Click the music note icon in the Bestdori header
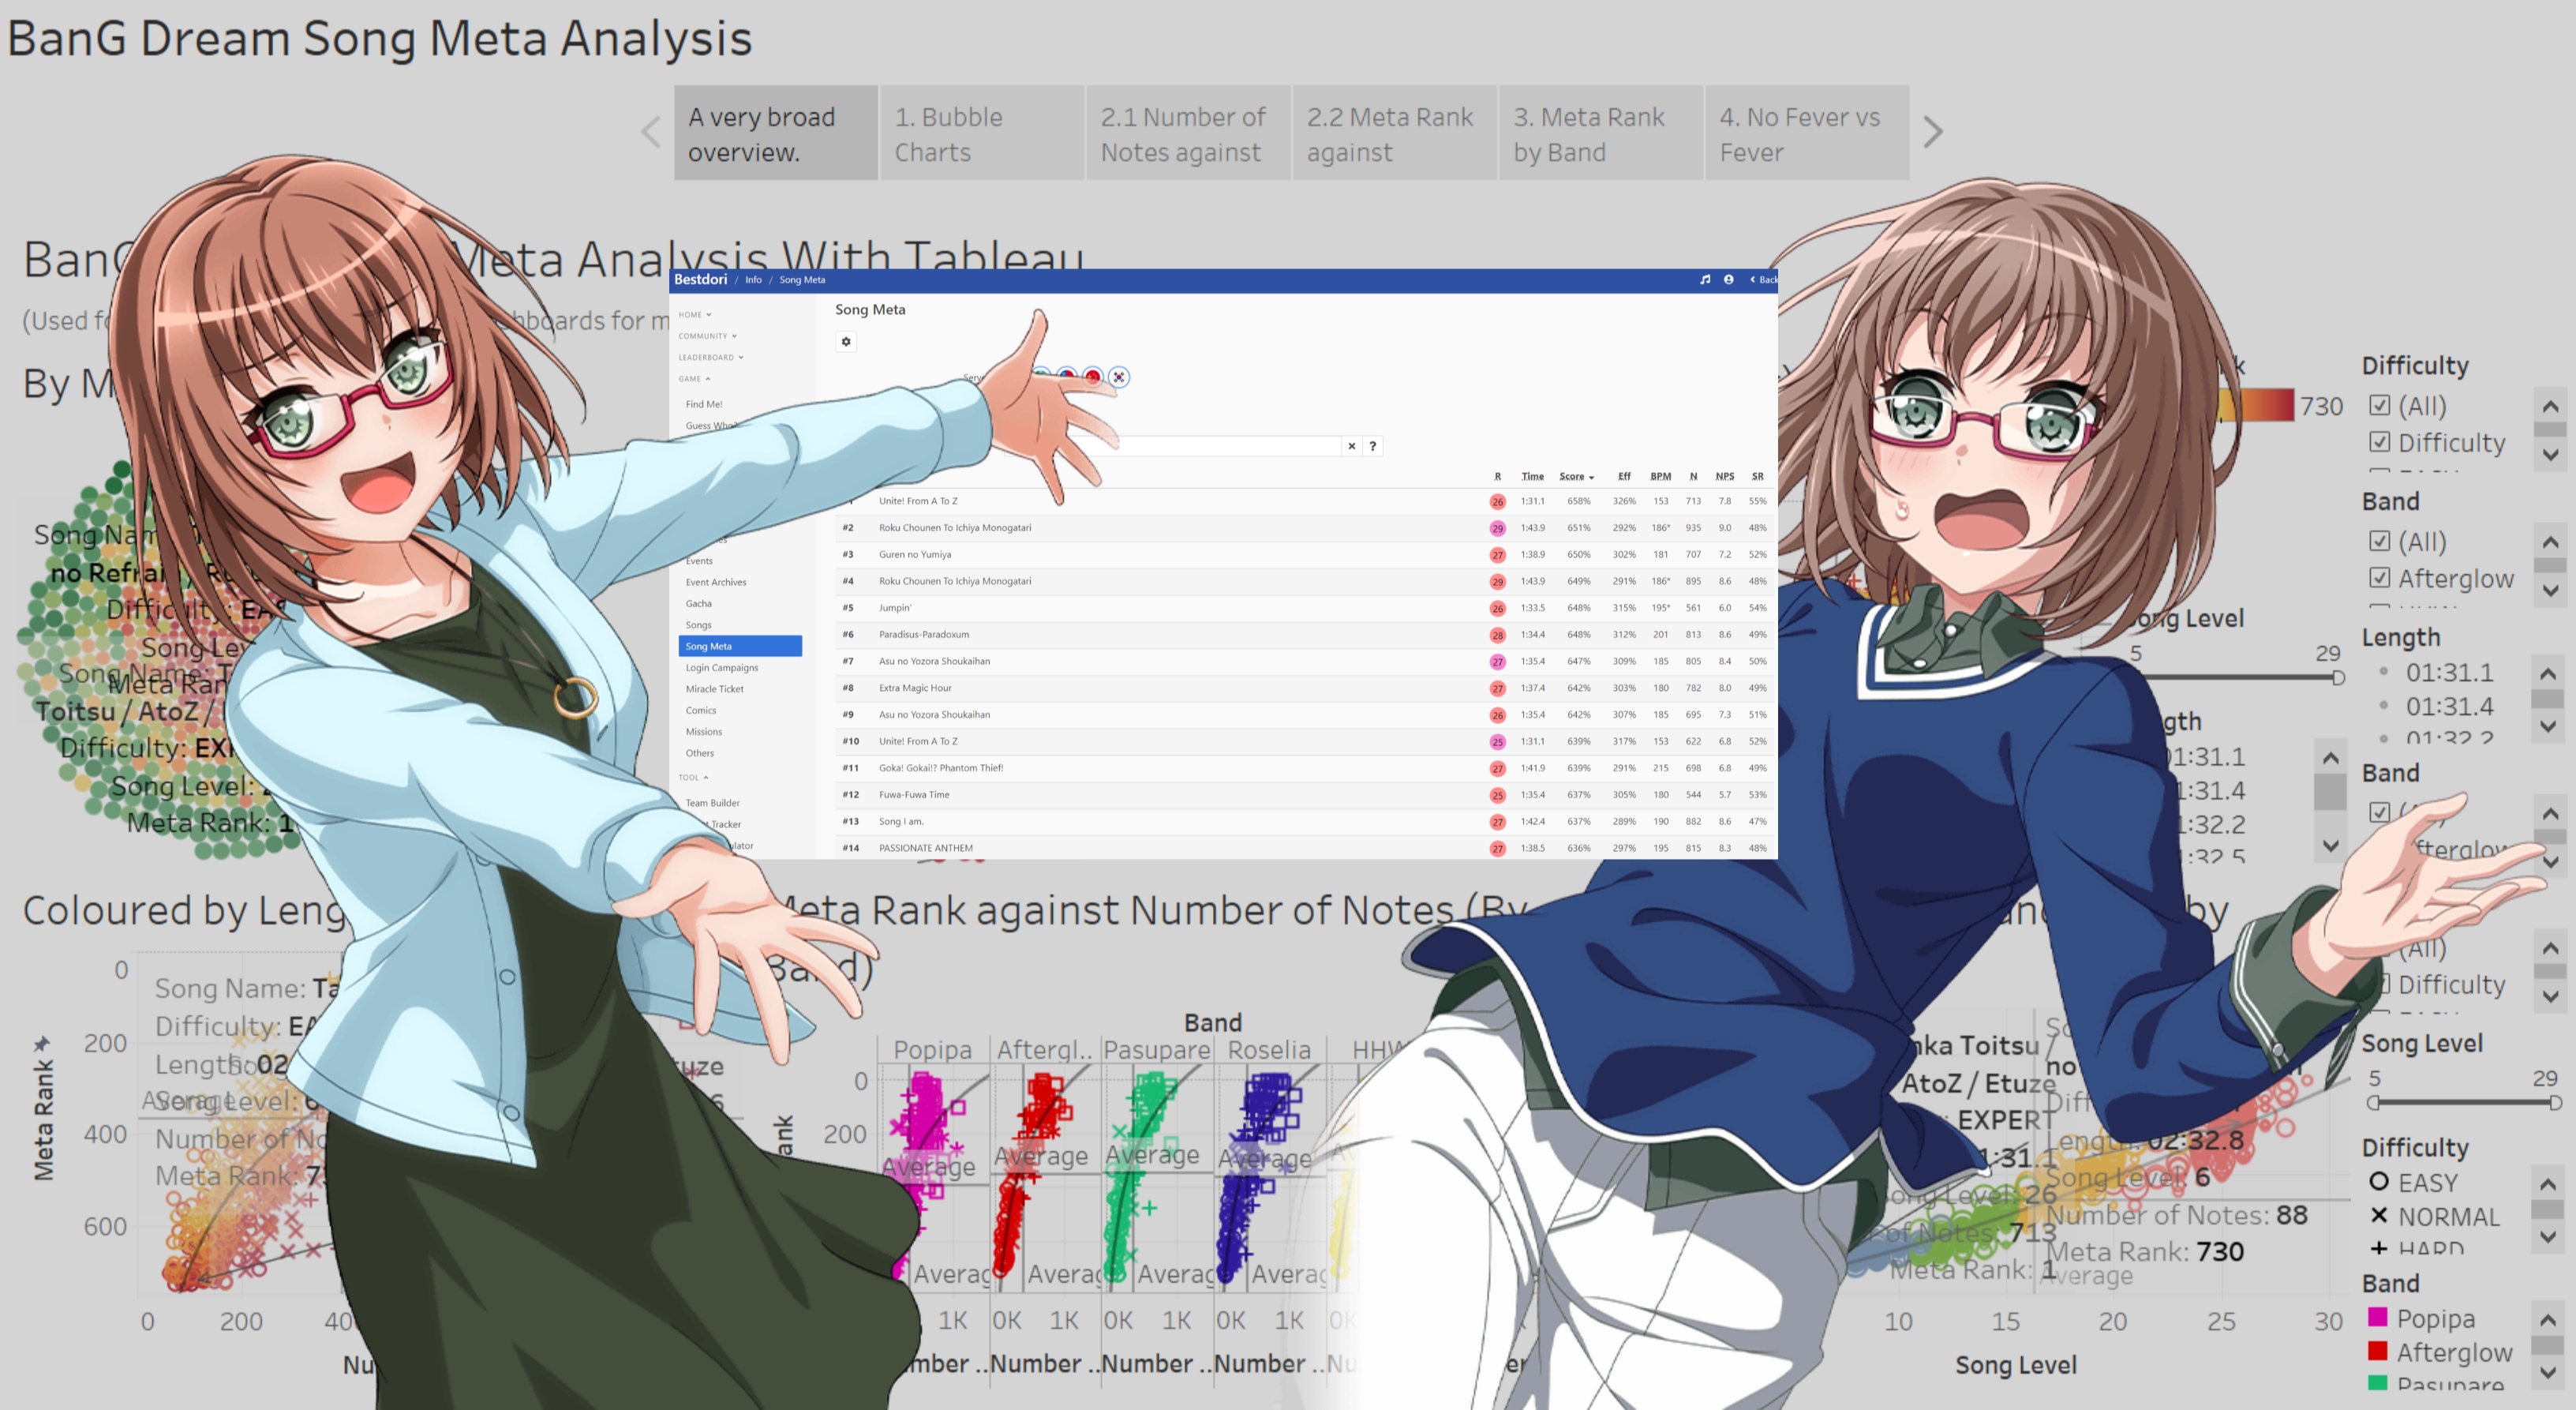 [x=1705, y=280]
